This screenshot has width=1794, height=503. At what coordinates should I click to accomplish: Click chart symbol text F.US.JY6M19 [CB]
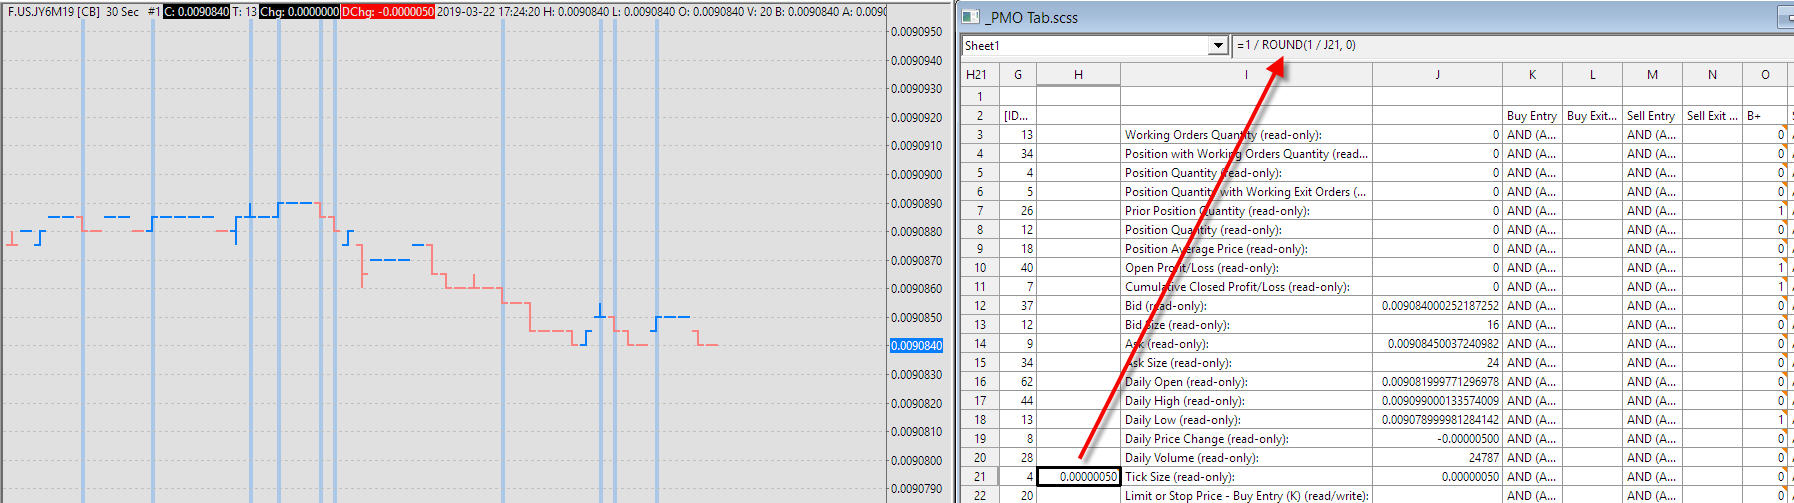pos(54,12)
